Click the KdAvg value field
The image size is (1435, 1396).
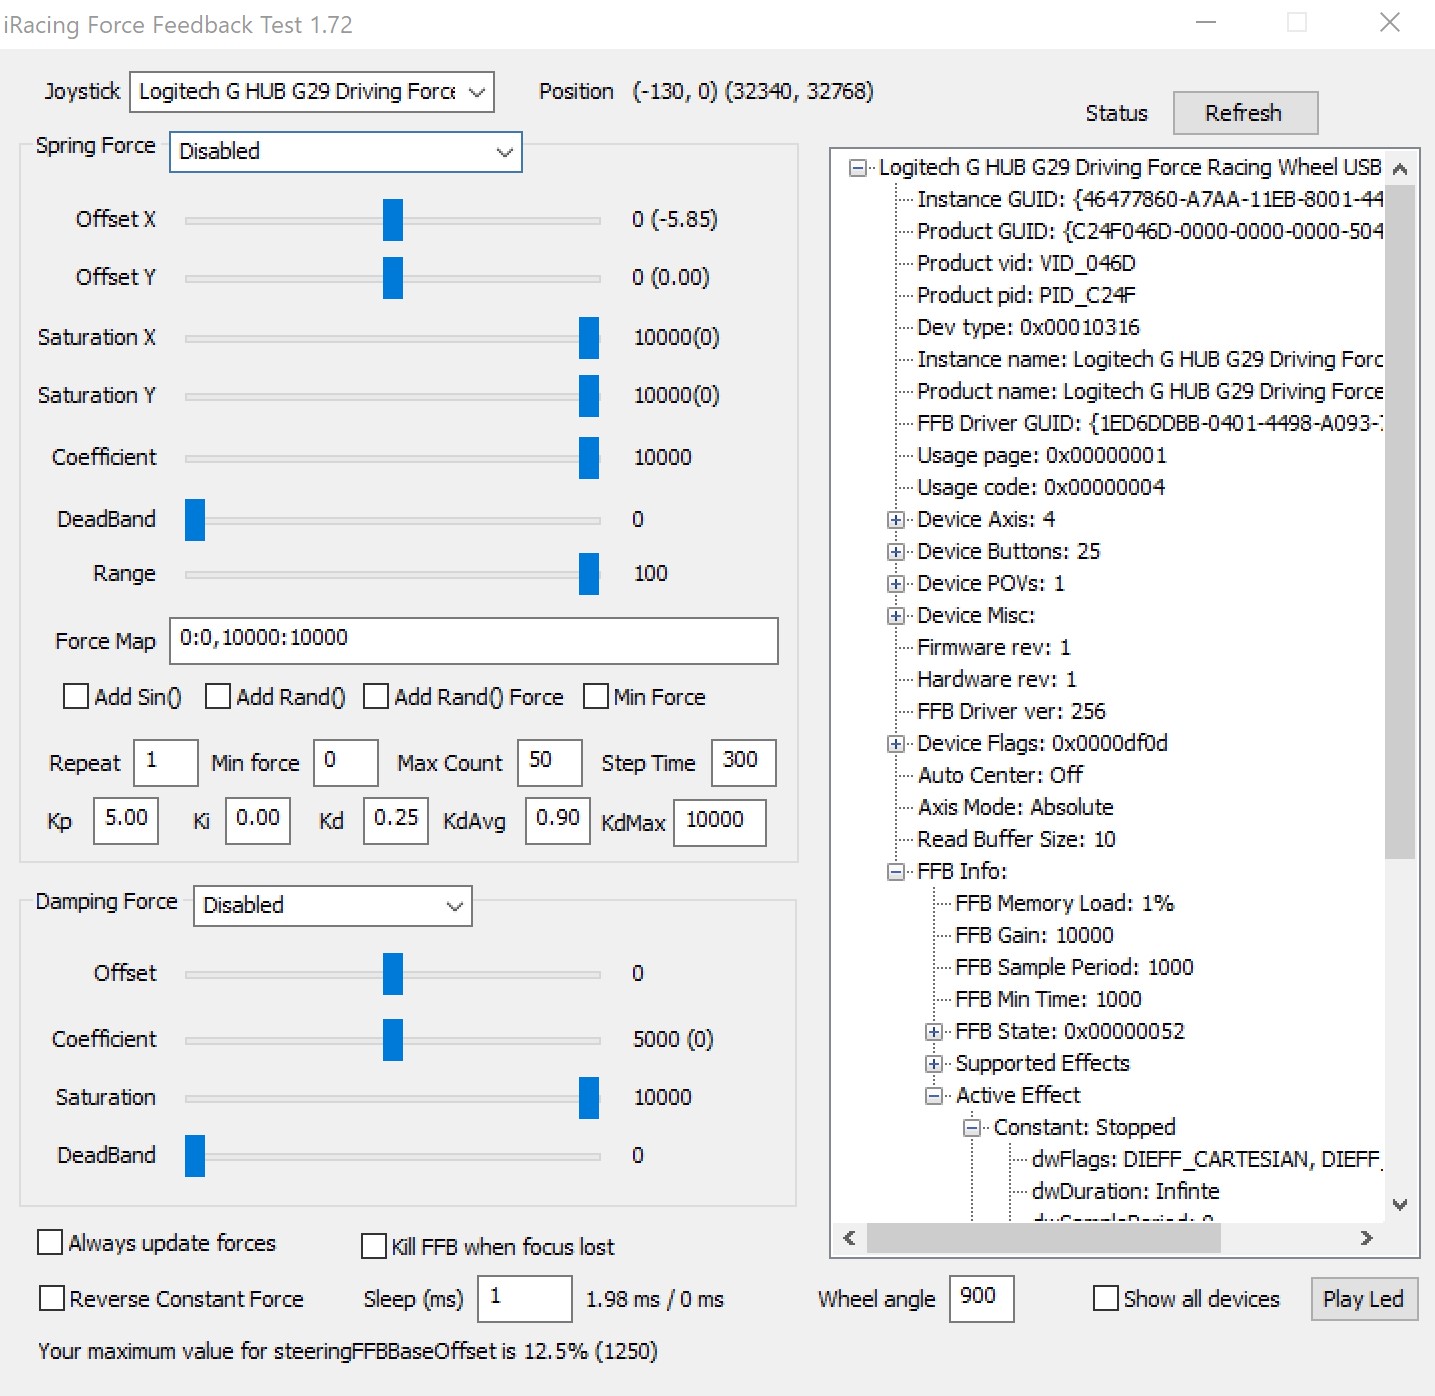[x=558, y=821]
